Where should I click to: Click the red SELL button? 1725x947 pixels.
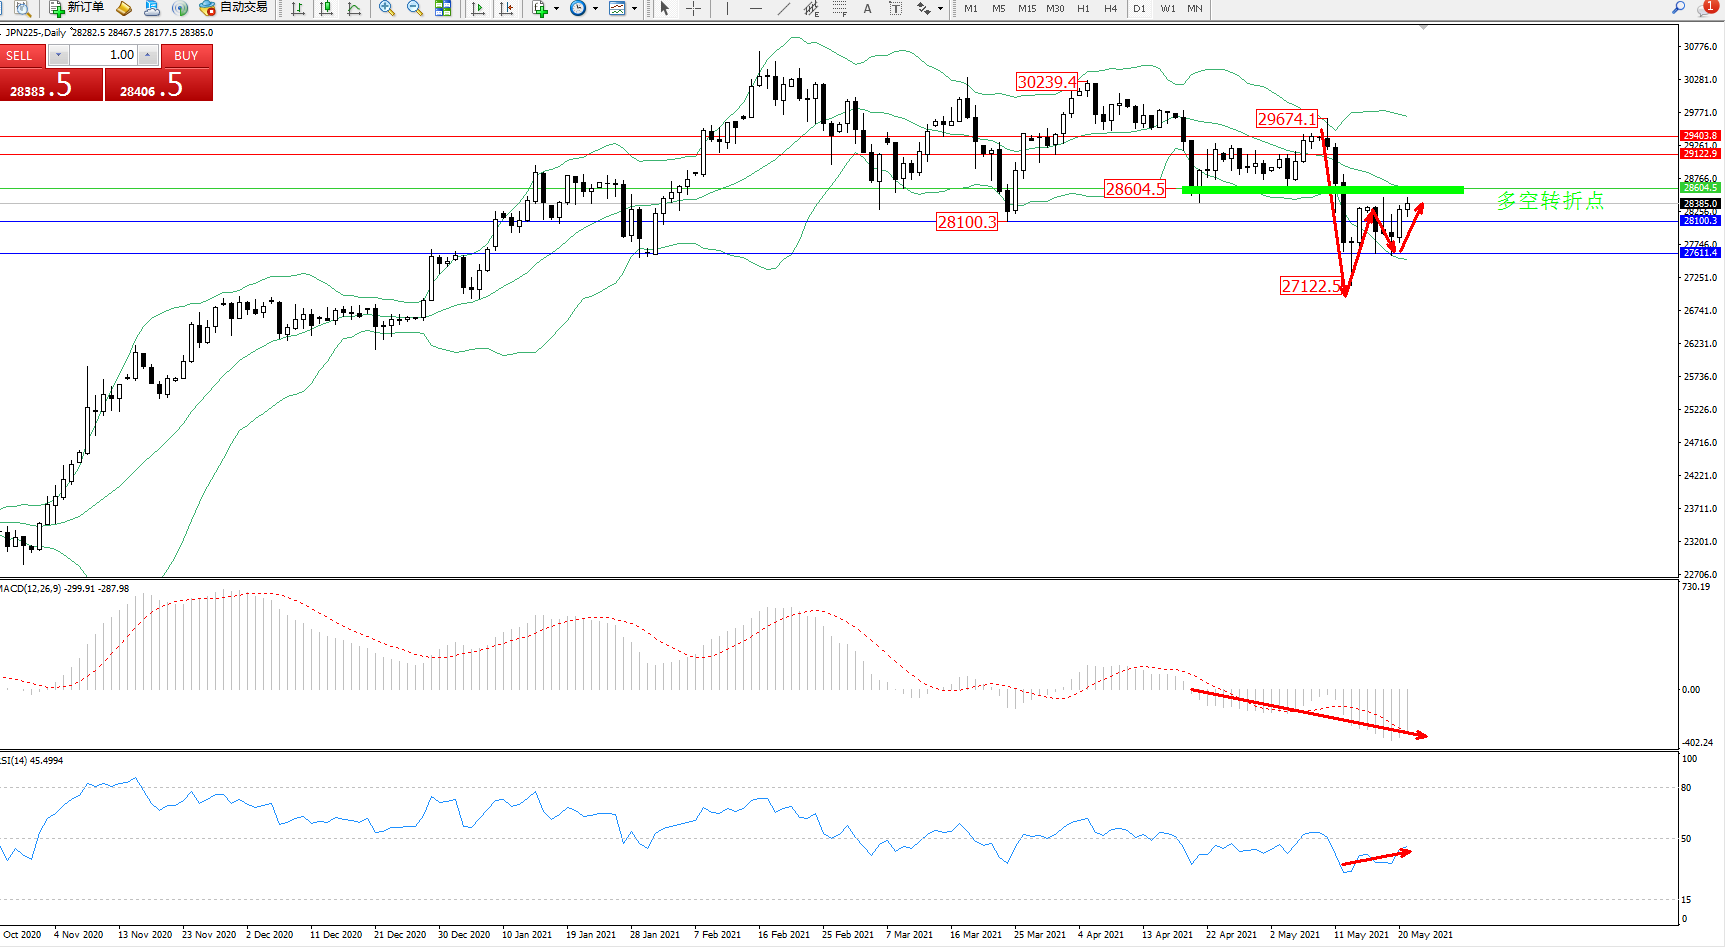(x=22, y=56)
